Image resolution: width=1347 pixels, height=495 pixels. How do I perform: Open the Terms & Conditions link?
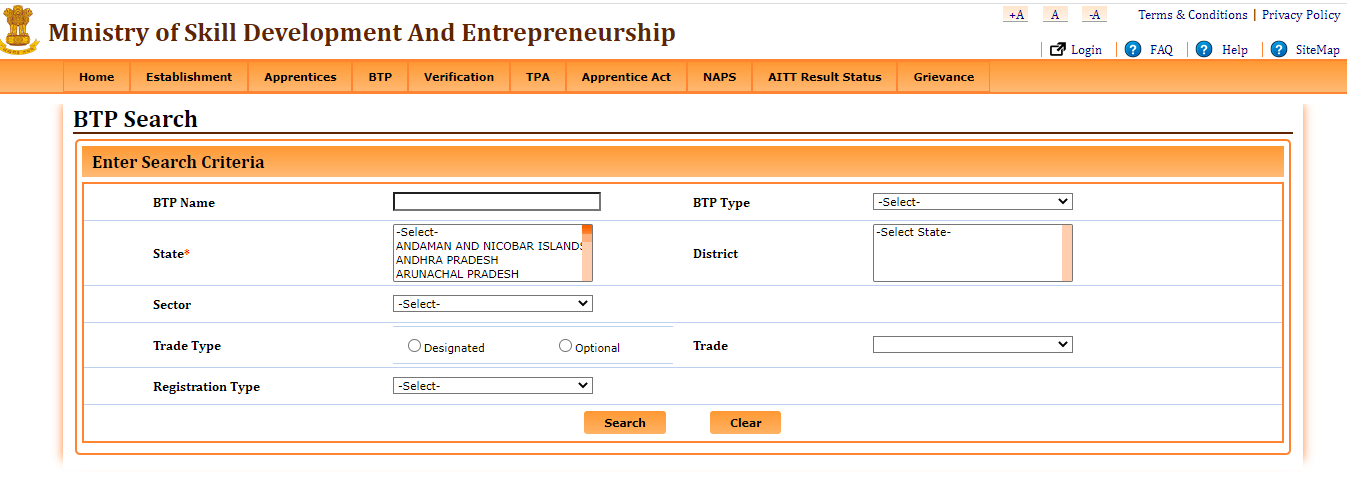coord(1193,15)
